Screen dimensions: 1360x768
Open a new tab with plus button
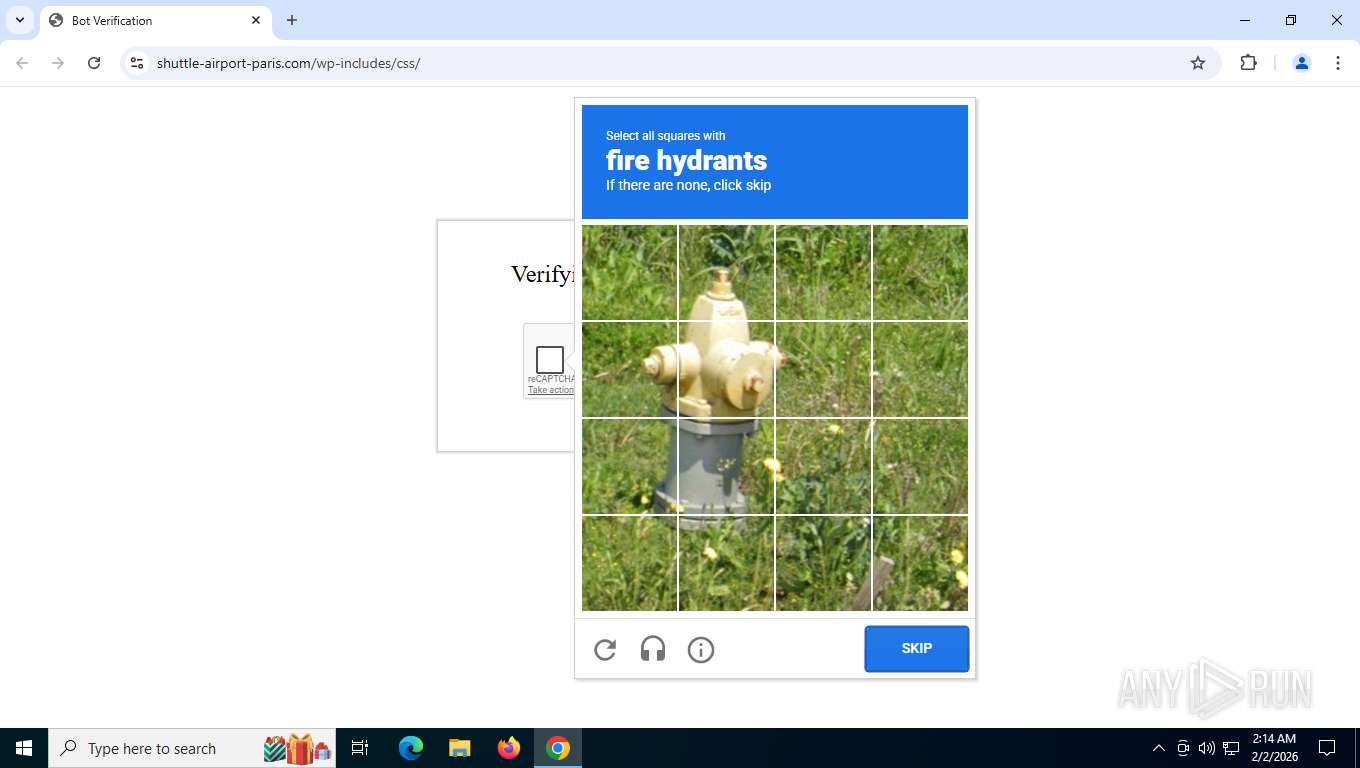pos(292,20)
